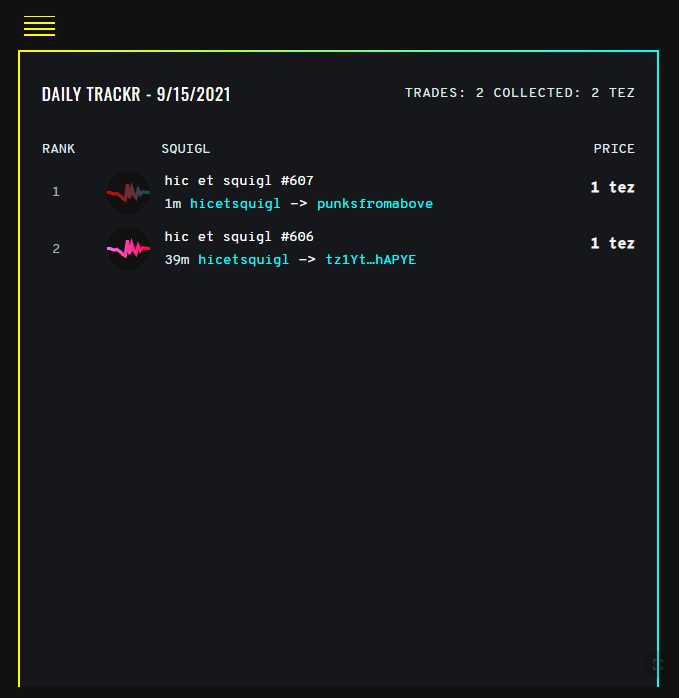Click the '1m' timestamp
The image size is (679, 698).
(173, 203)
